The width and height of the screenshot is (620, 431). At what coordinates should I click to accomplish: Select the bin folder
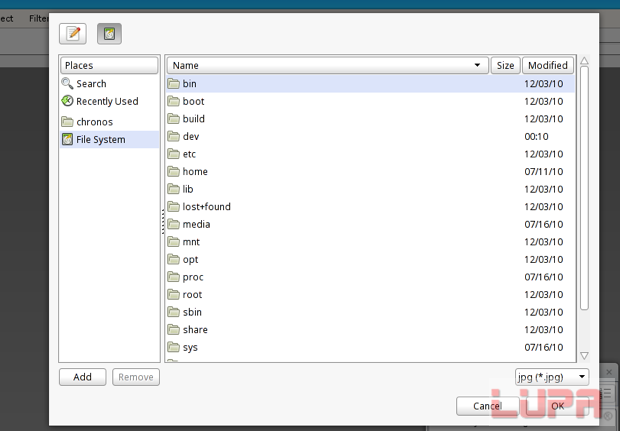[x=370, y=83]
